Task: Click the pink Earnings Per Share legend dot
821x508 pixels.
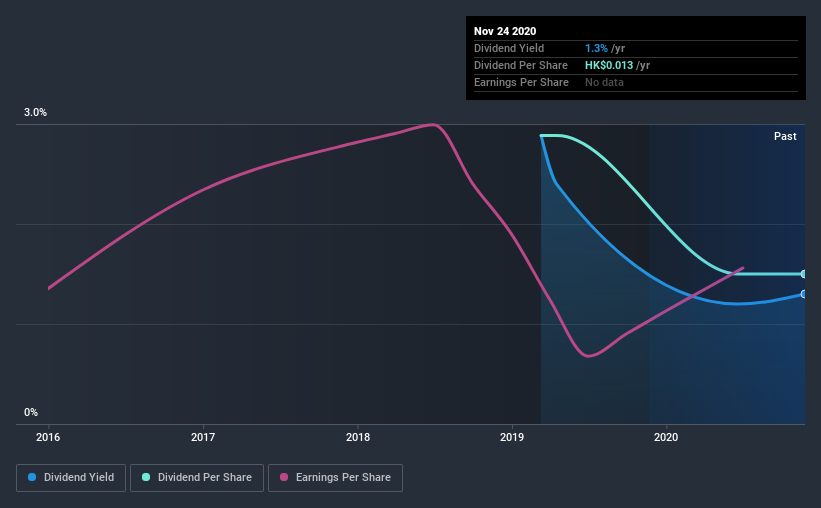Action: (284, 477)
